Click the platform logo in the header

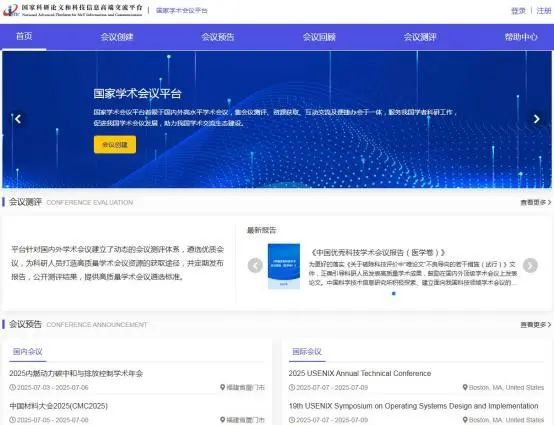click(x=72, y=10)
